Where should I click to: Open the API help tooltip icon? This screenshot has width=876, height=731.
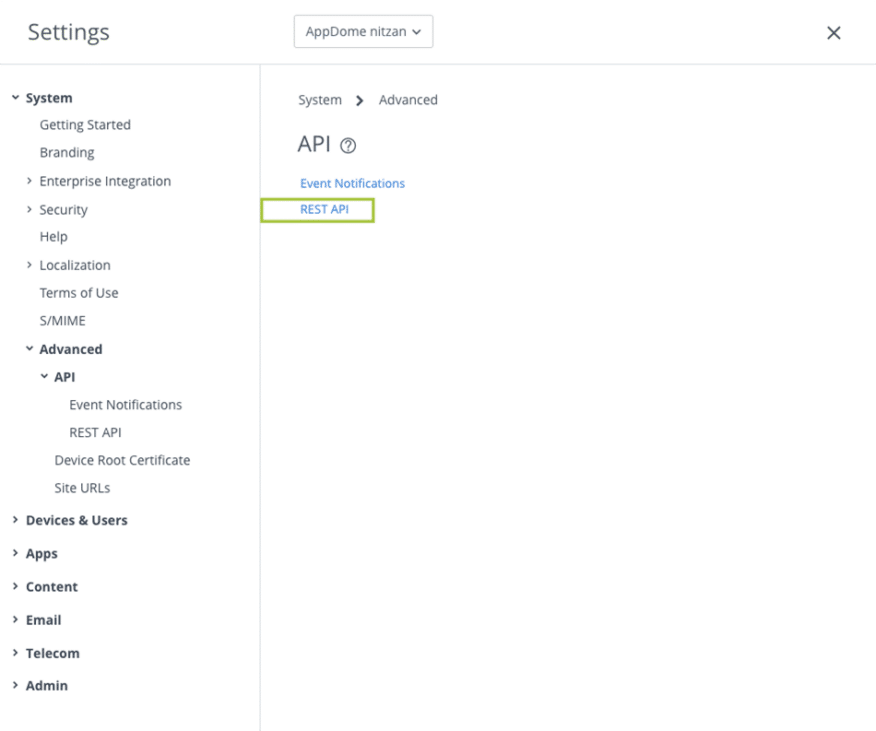[x=347, y=144]
